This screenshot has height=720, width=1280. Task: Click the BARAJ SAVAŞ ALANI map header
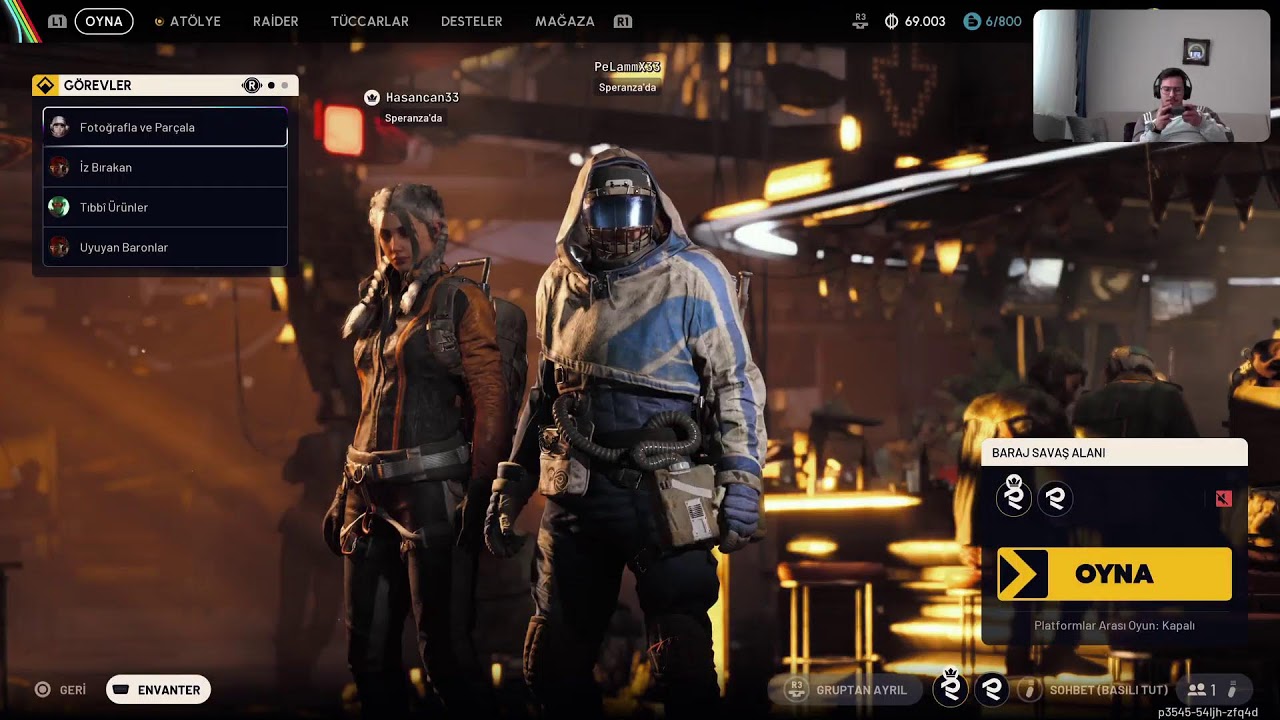(x=1114, y=453)
